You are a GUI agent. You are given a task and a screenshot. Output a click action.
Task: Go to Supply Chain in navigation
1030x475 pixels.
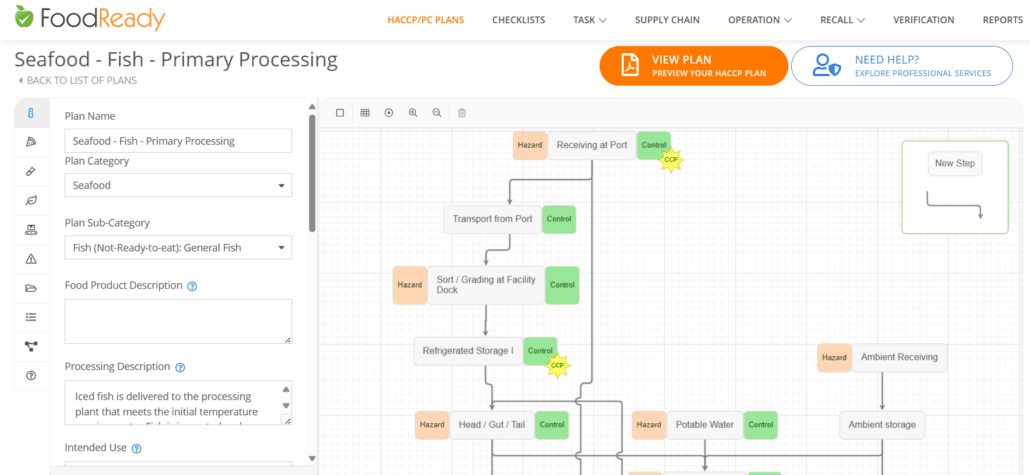667,20
